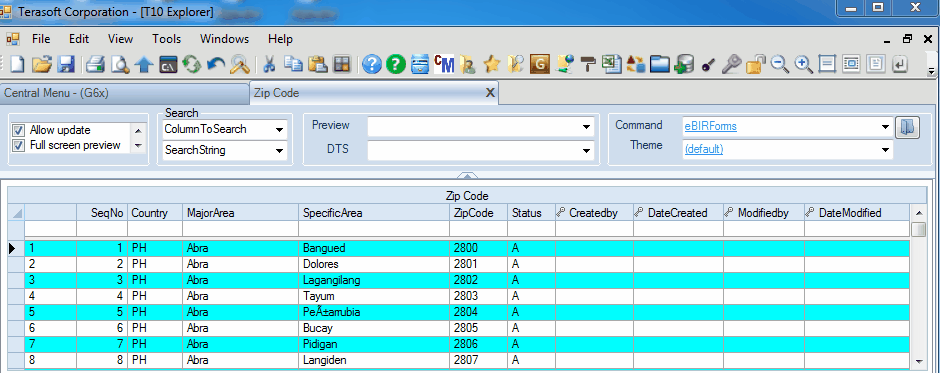
Task: Toggle the Allow update checkbox
Action: 19,130
